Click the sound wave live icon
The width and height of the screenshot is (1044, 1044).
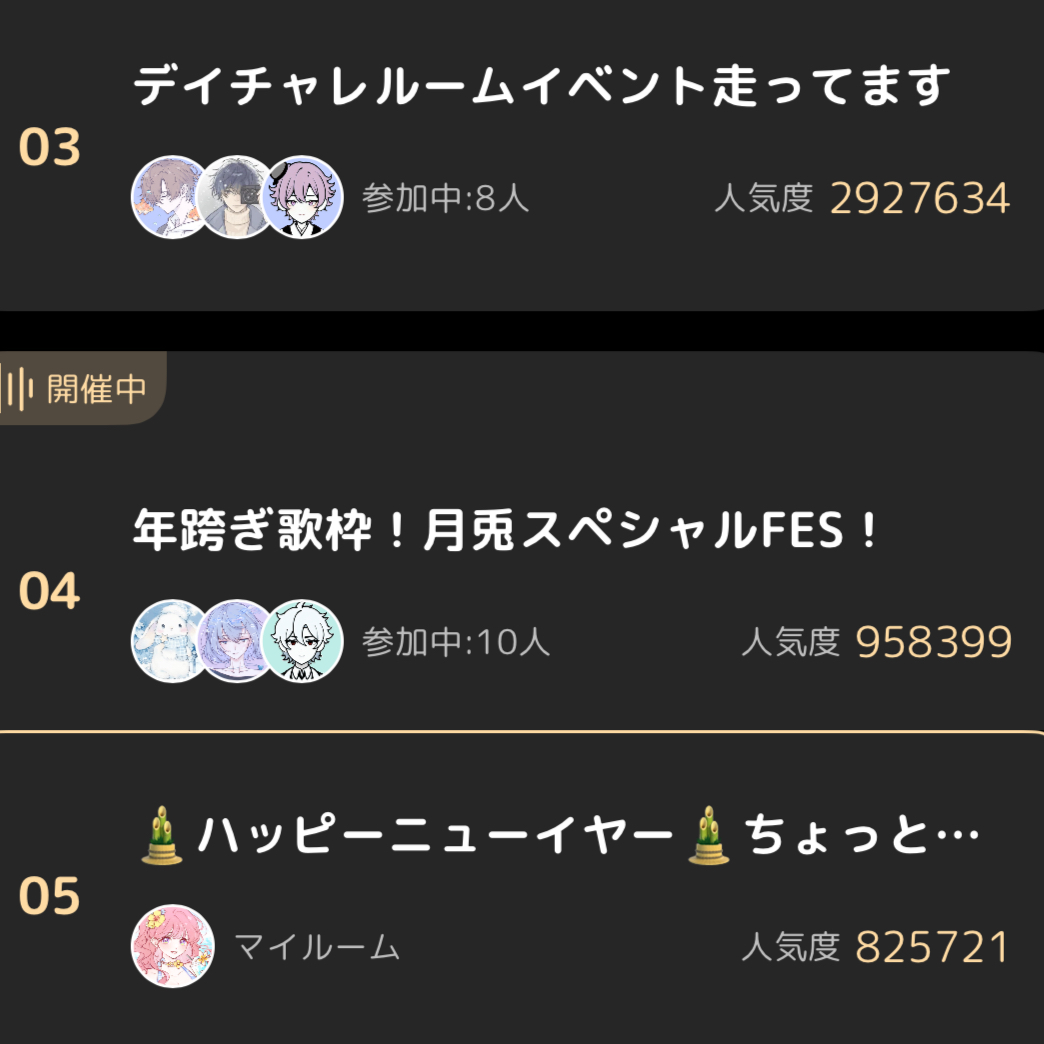[x=20, y=389]
